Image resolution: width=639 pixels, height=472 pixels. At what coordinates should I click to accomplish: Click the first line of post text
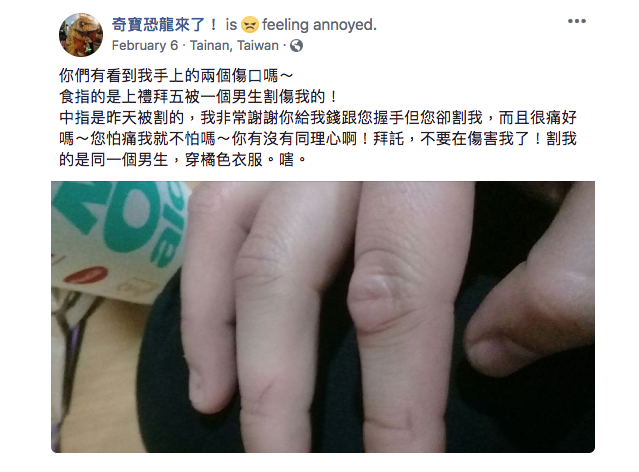[x=176, y=76]
